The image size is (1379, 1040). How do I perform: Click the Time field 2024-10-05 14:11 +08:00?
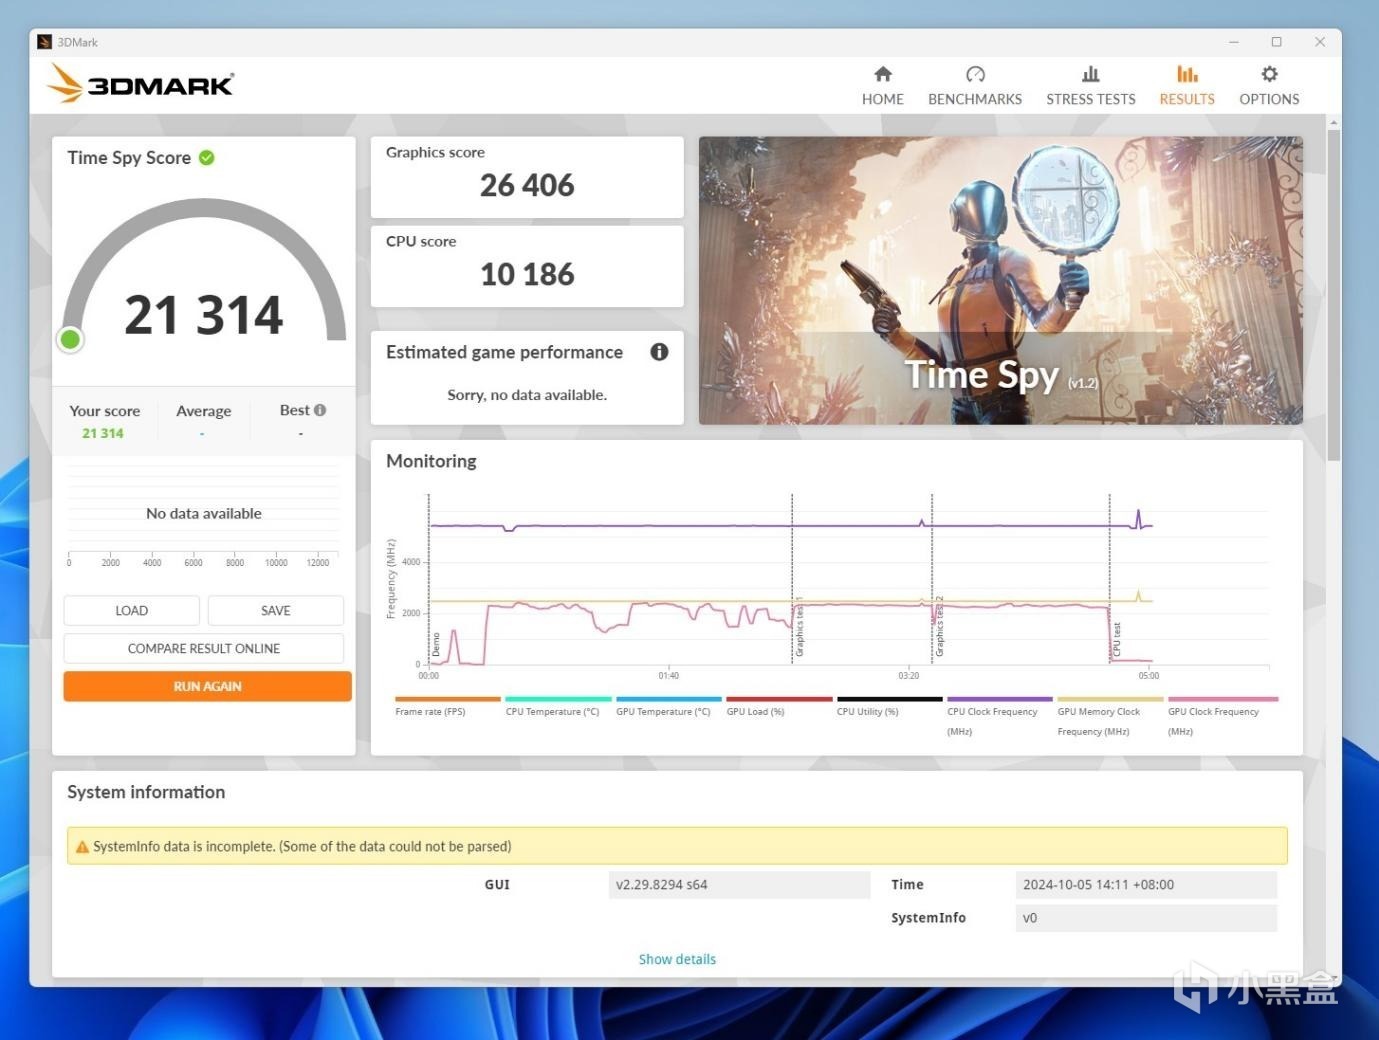pos(1146,885)
